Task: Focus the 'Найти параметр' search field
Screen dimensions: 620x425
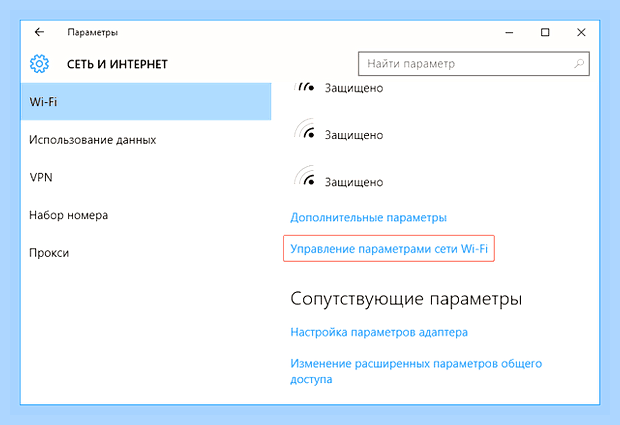Action: [x=474, y=63]
